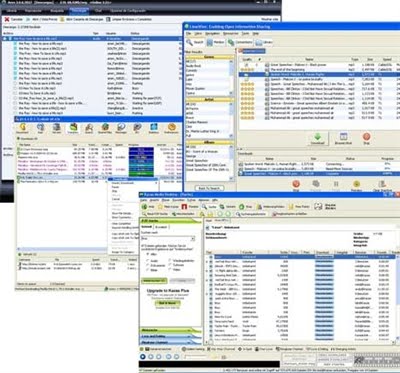Open the Help menu in LimeWire
400x373 pixels.
click(x=256, y=34)
